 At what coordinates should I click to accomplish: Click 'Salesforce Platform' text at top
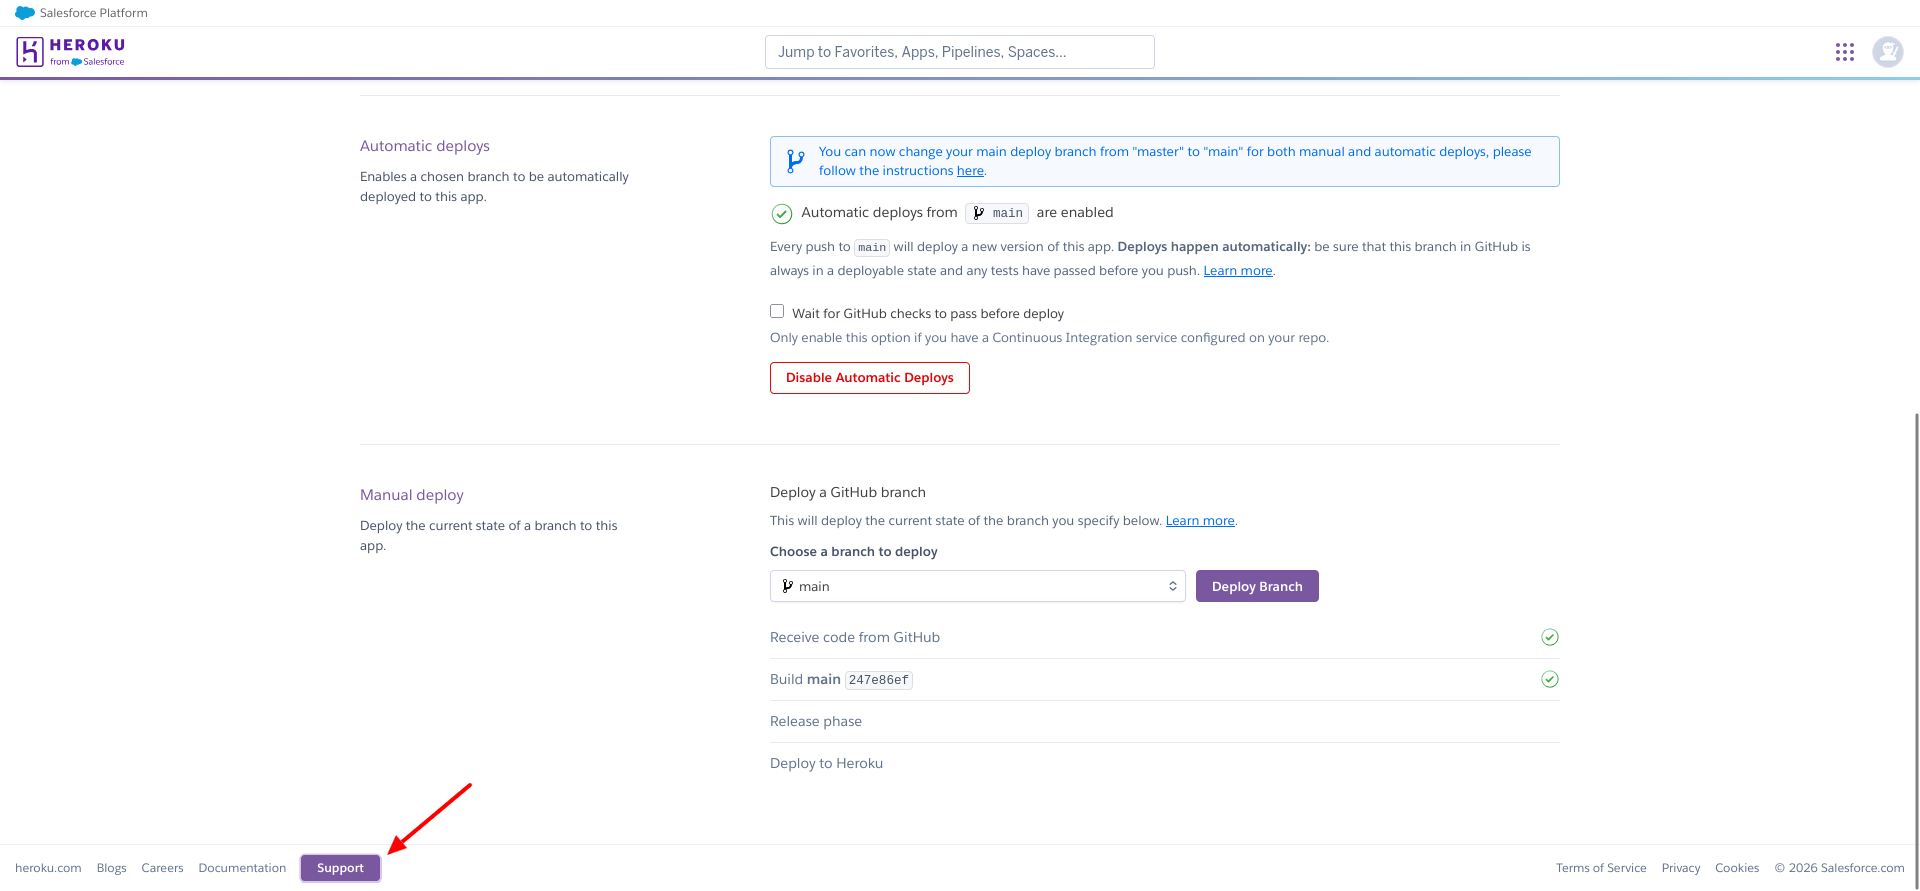tap(94, 13)
